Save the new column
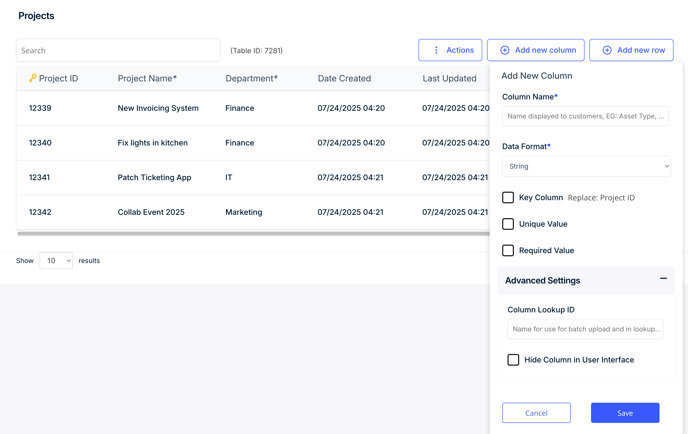Screen dimensions: 688x434 click(625, 413)
